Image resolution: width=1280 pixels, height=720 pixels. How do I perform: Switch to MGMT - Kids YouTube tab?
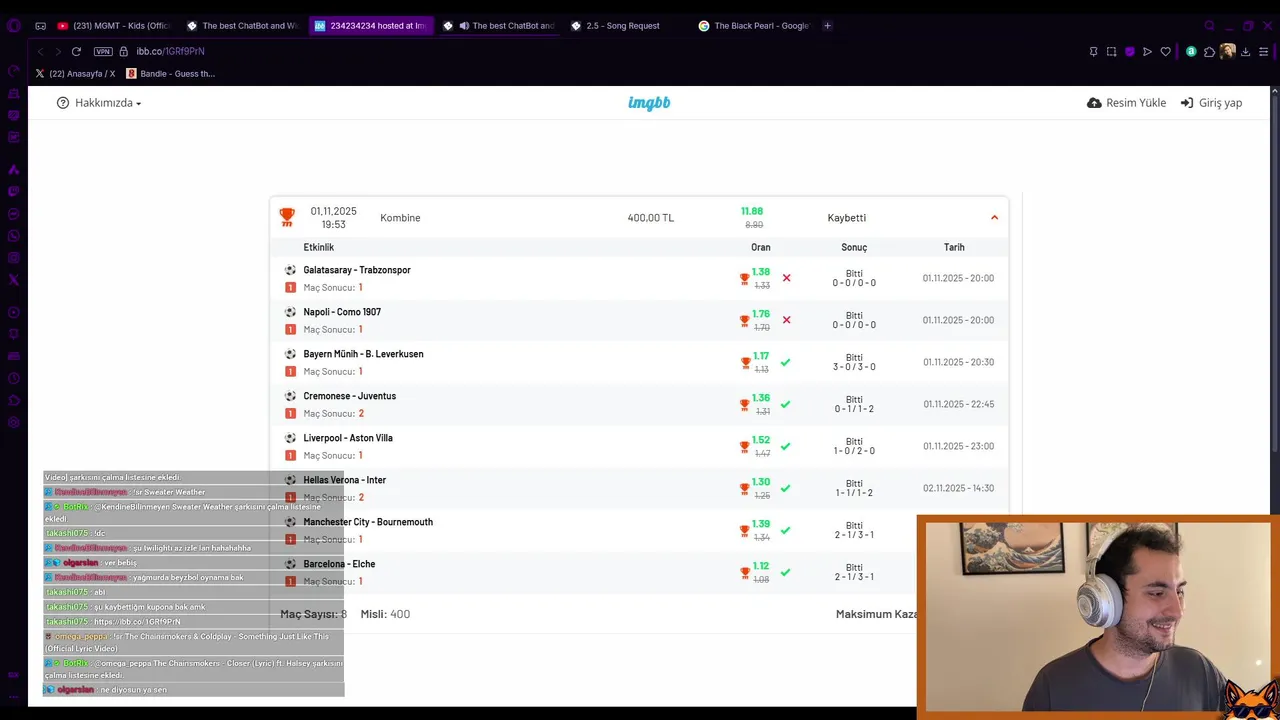point(114,26)
